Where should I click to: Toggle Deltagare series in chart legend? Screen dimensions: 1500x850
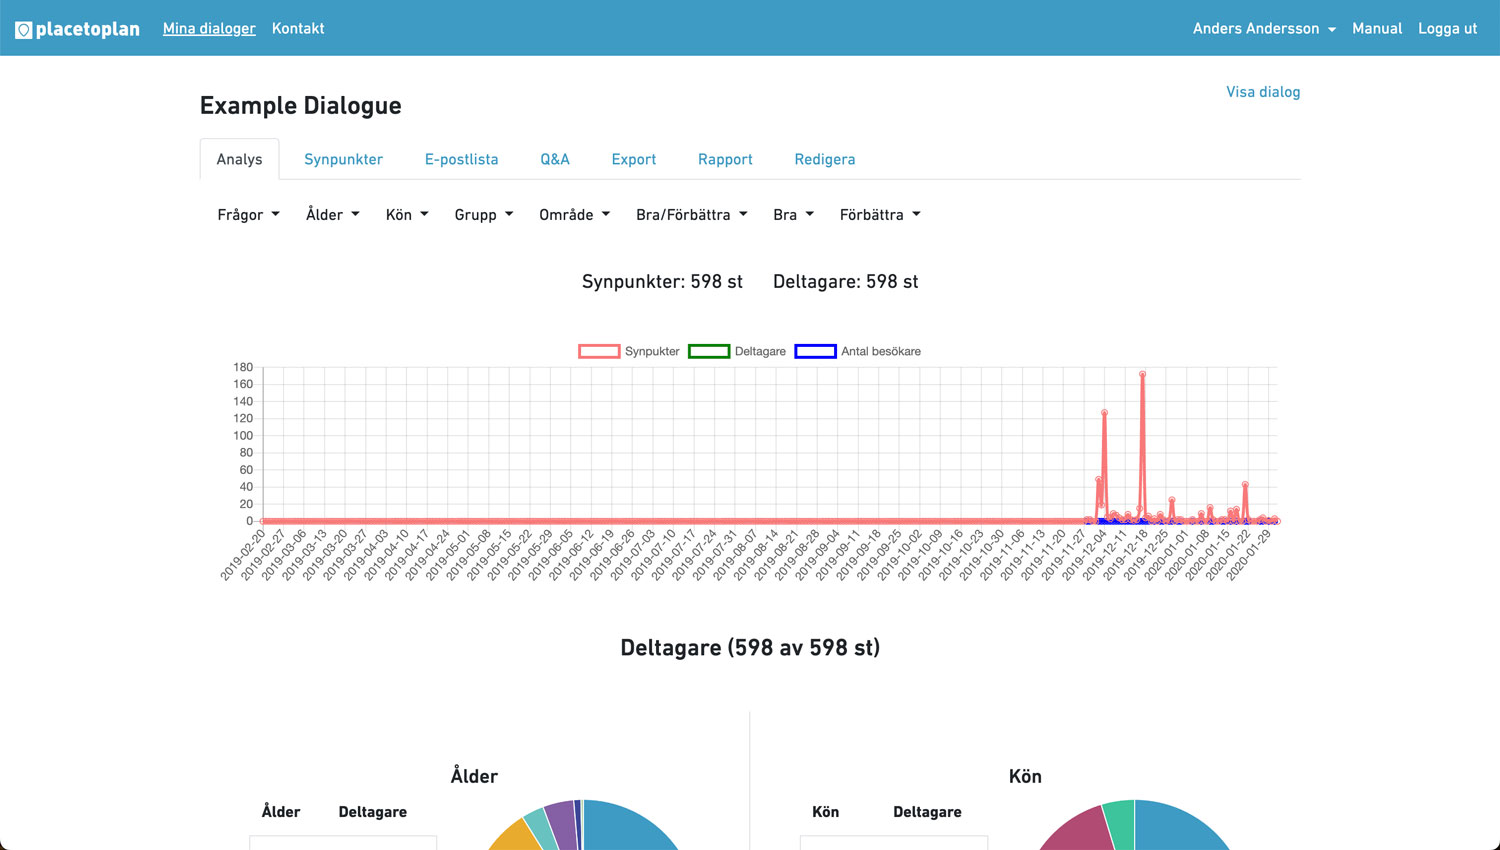tap(737, 351)
